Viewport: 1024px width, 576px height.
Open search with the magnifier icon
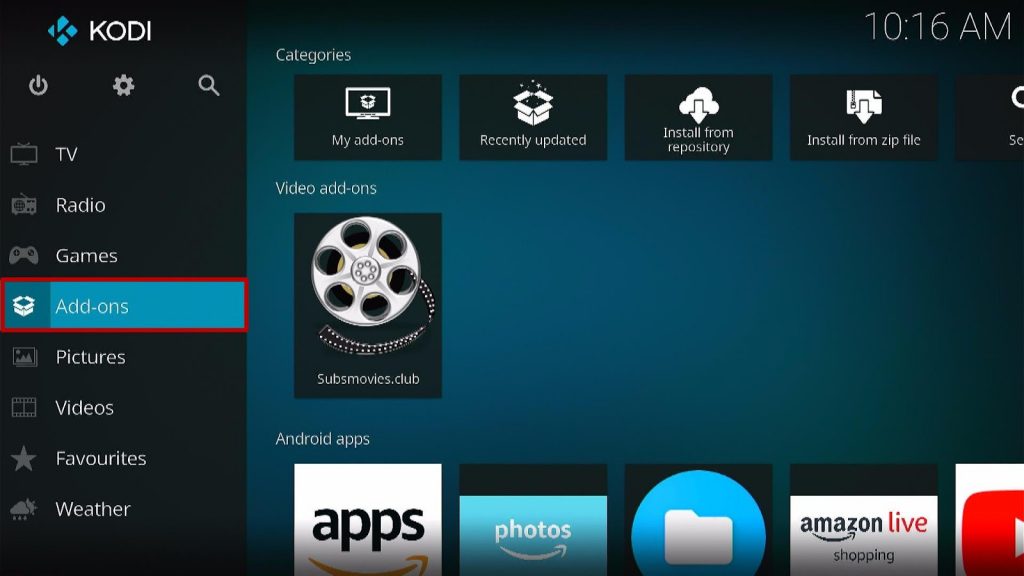coord(209,86)
